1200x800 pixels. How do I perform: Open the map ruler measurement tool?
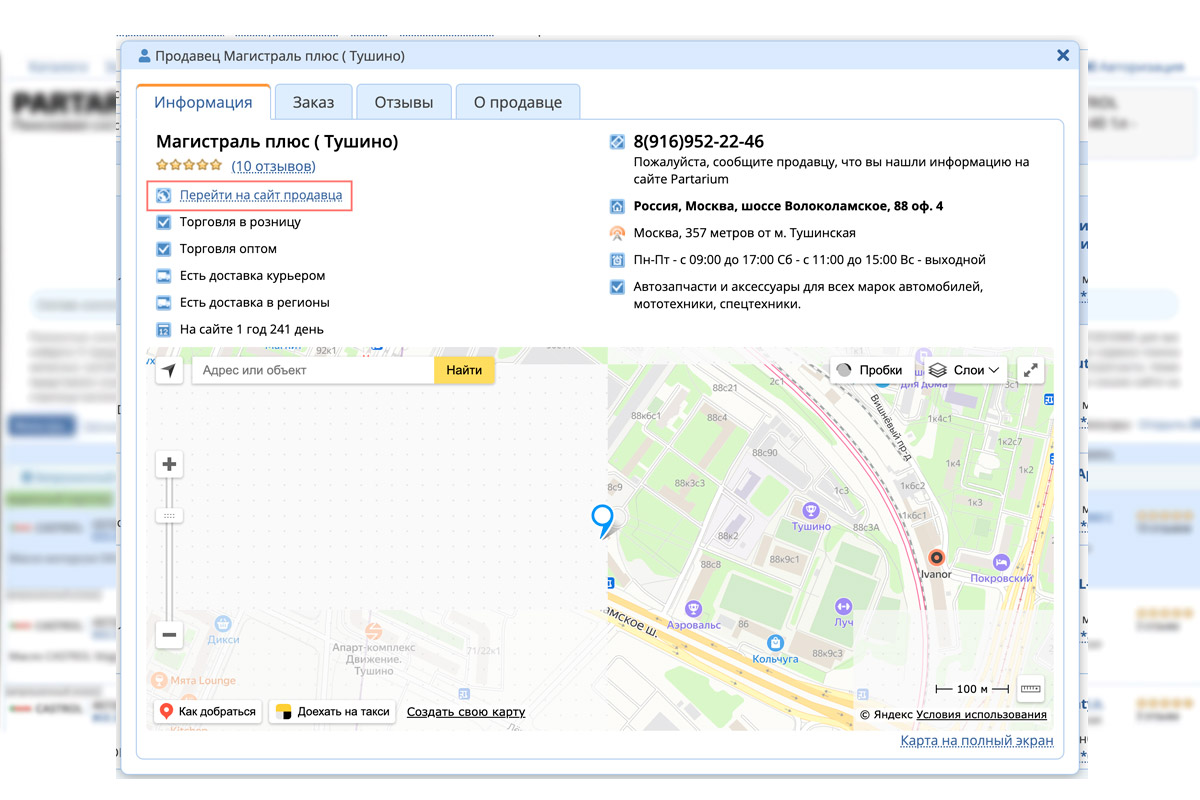1030,688
